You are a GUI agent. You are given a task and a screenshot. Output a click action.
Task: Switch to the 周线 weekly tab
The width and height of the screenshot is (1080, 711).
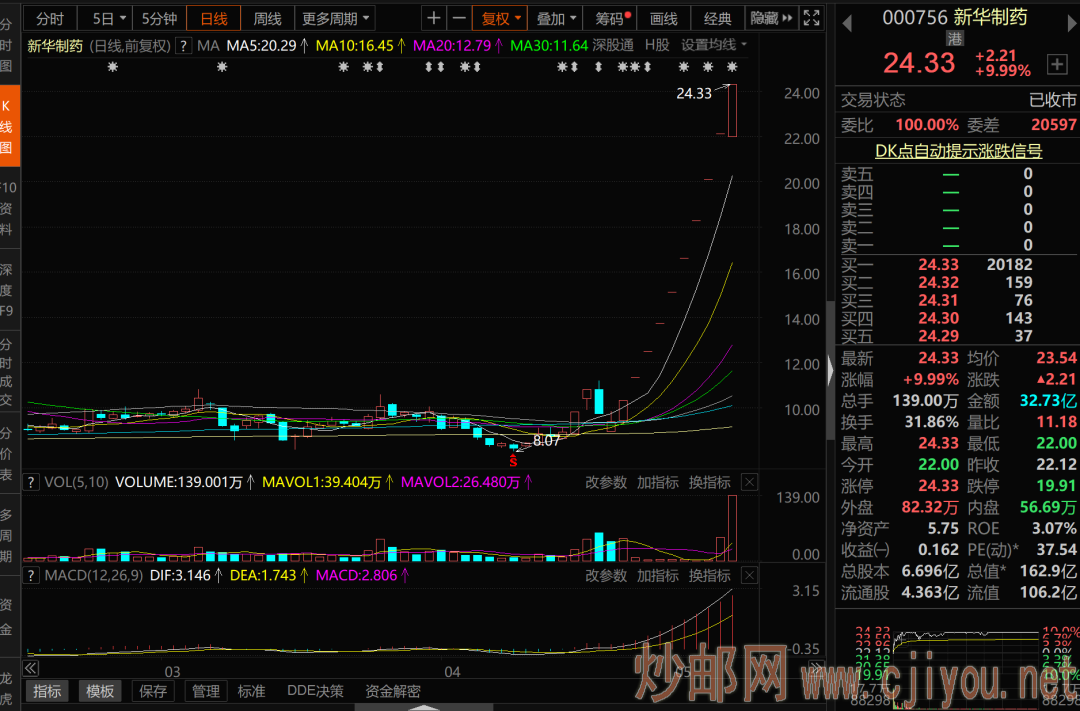[x=267, y=18]
